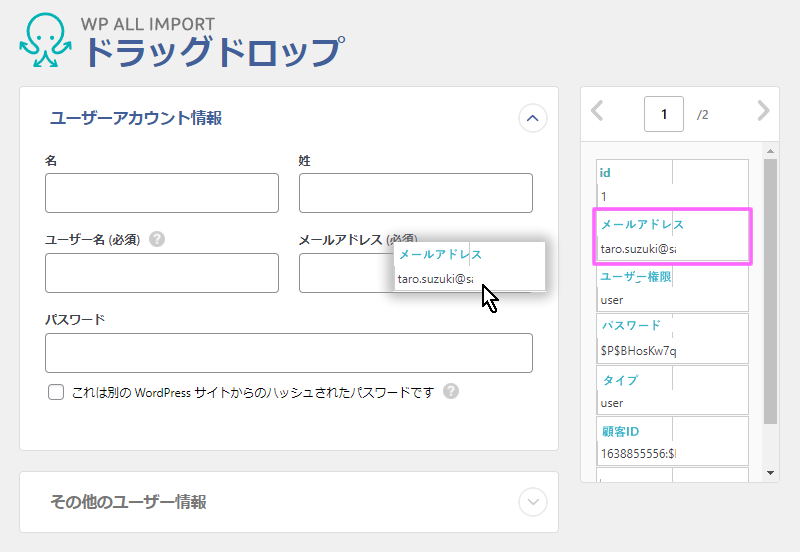Click the ドラッグドロップ heading text
Screen dimensions: 800x552
point(214,52)
